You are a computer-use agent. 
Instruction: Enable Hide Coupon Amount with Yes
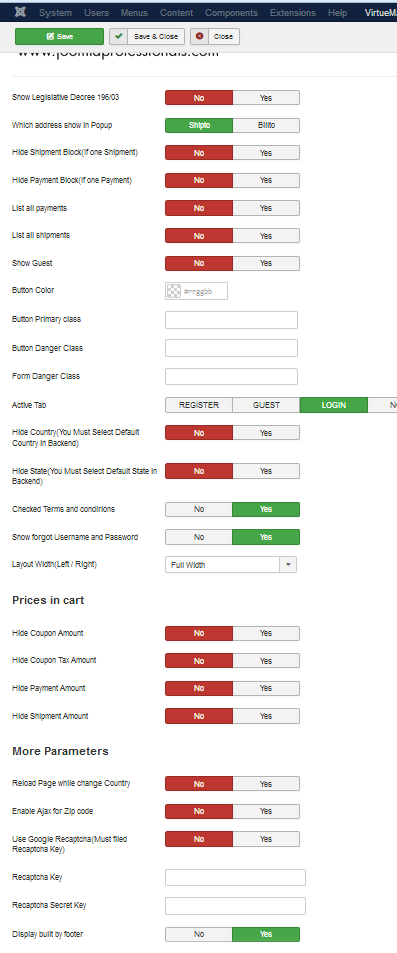266,633
